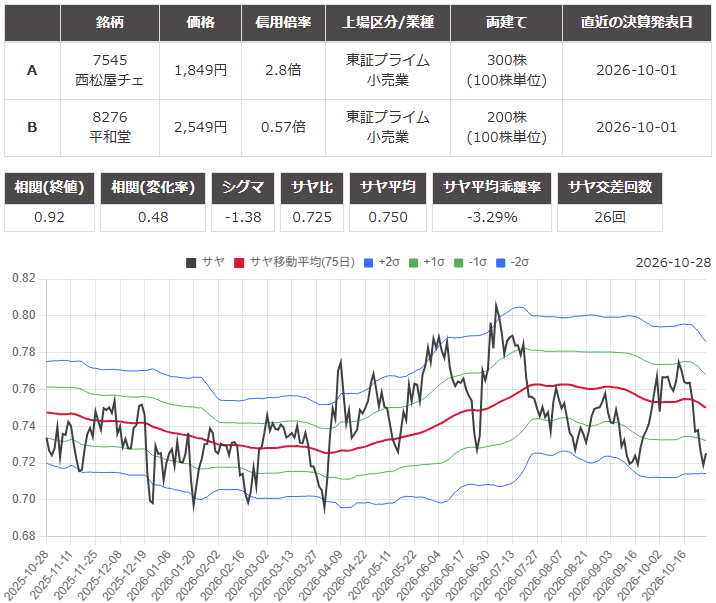Click the y-axis label 0.82
Screen dimensions: 716x603
[x=24, y=278]
